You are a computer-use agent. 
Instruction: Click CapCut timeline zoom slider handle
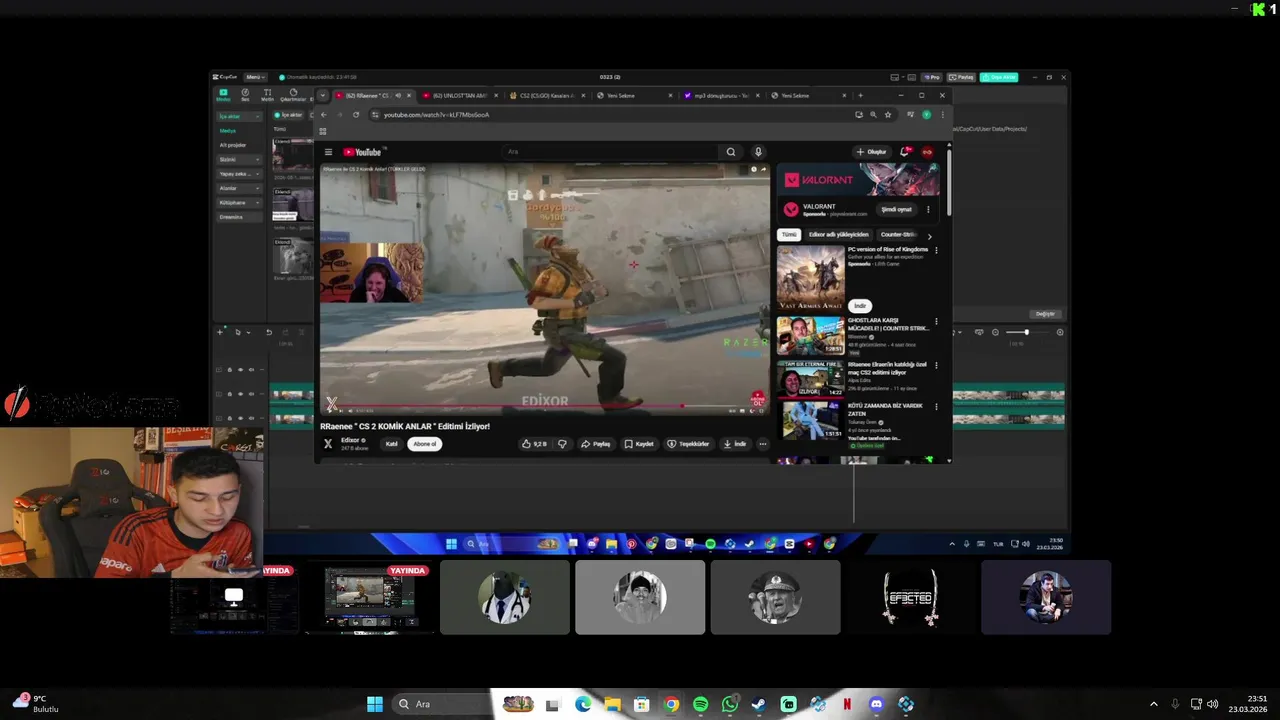1025,332
